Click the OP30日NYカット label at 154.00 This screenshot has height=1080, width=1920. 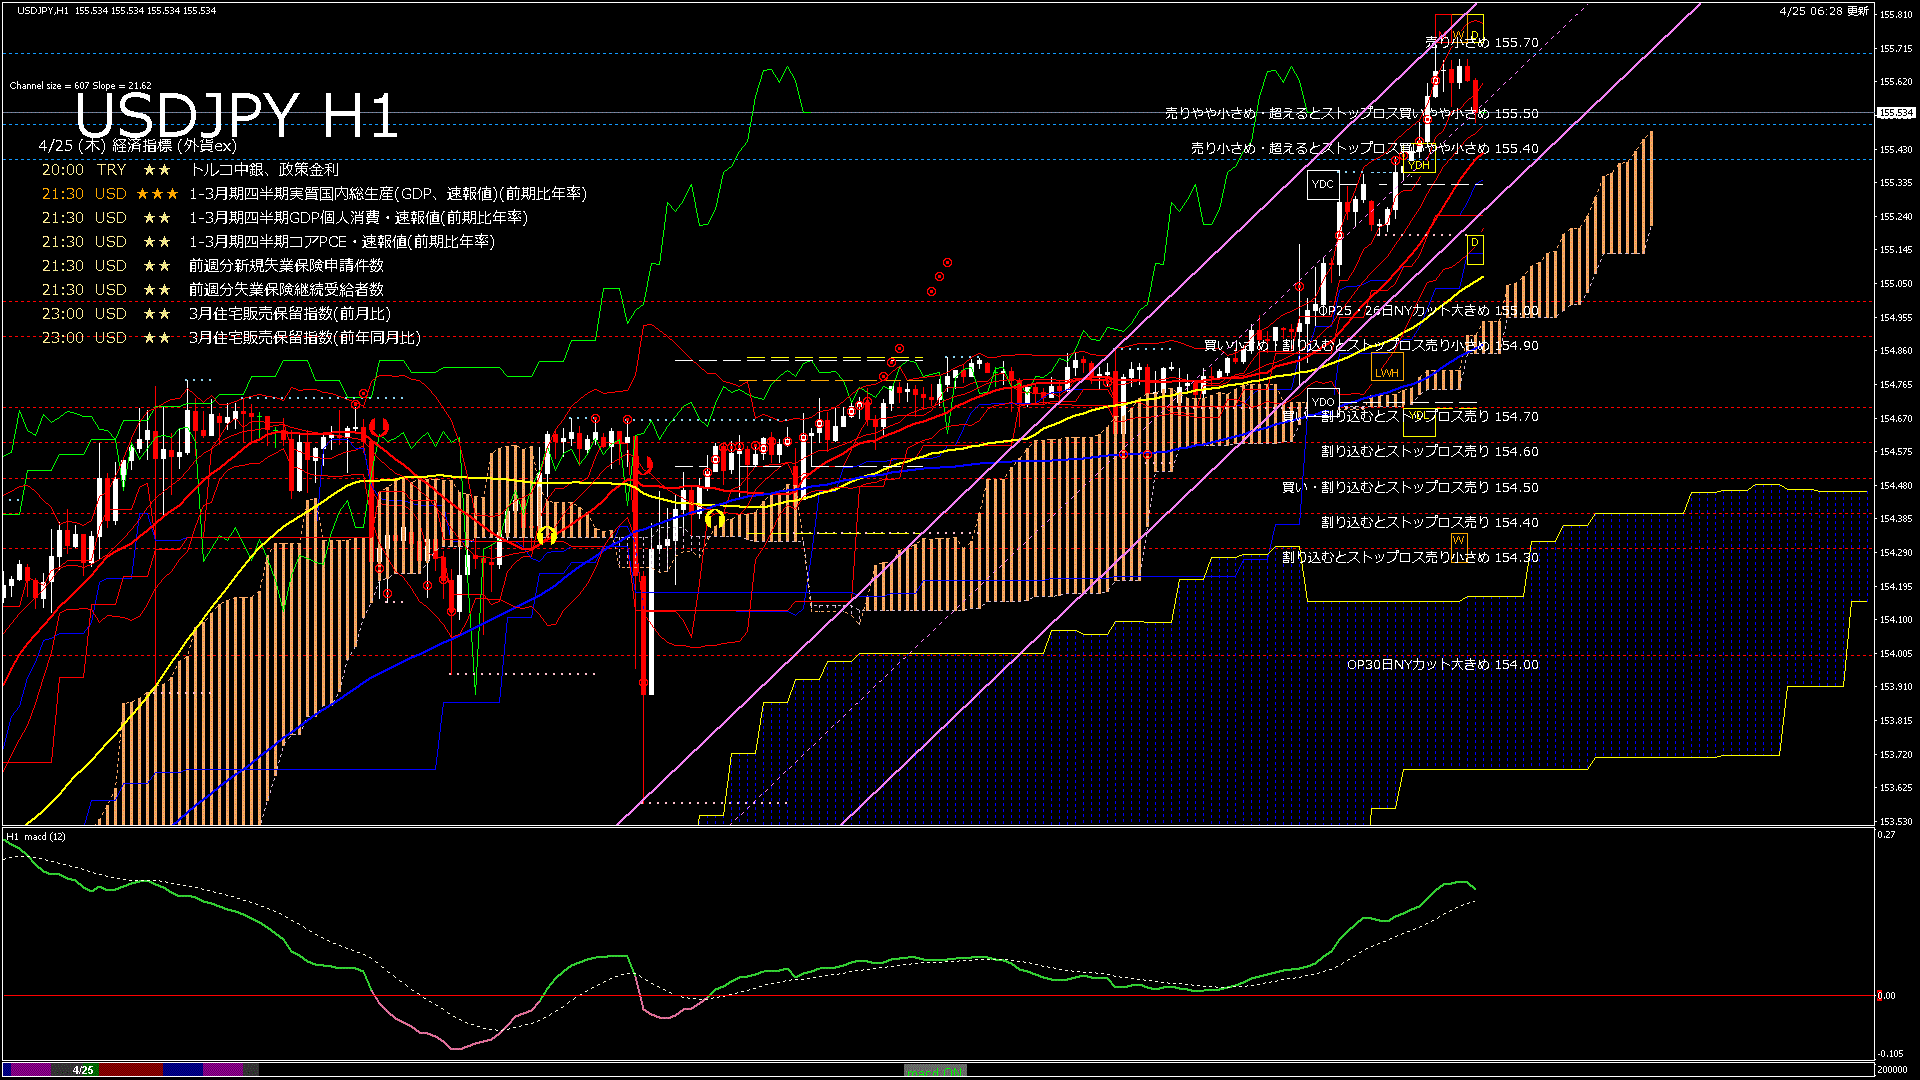click(1442, 665)
